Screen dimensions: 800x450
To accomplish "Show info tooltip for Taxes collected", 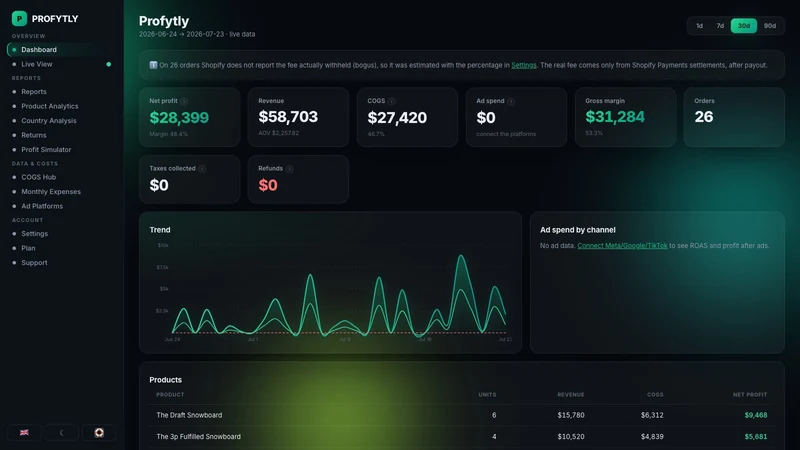I will click(x=202, y=168).
